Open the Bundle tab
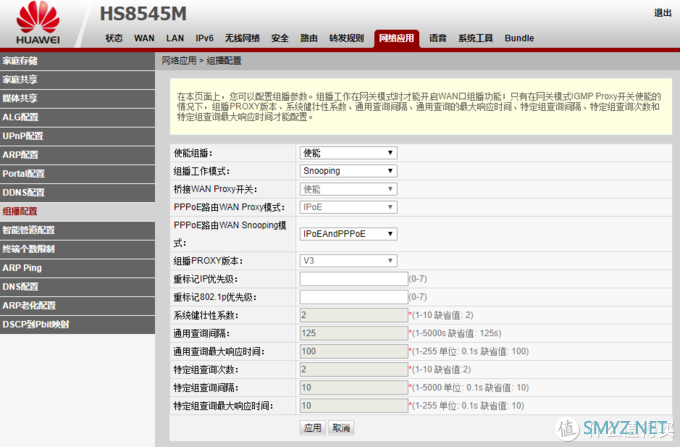Screen dimensions: 680x447 [519, 38]
